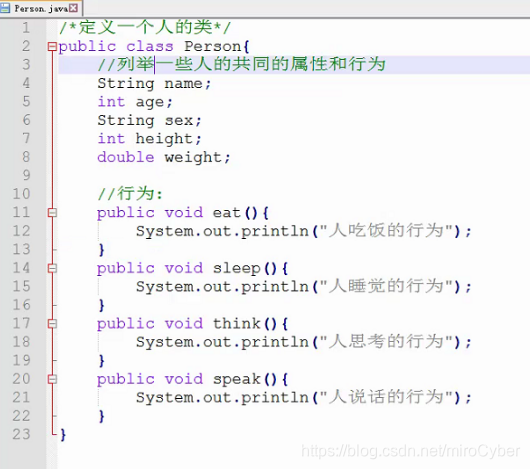Click 'int age;' declaration
530x469 pixels.
pos(135,102)
